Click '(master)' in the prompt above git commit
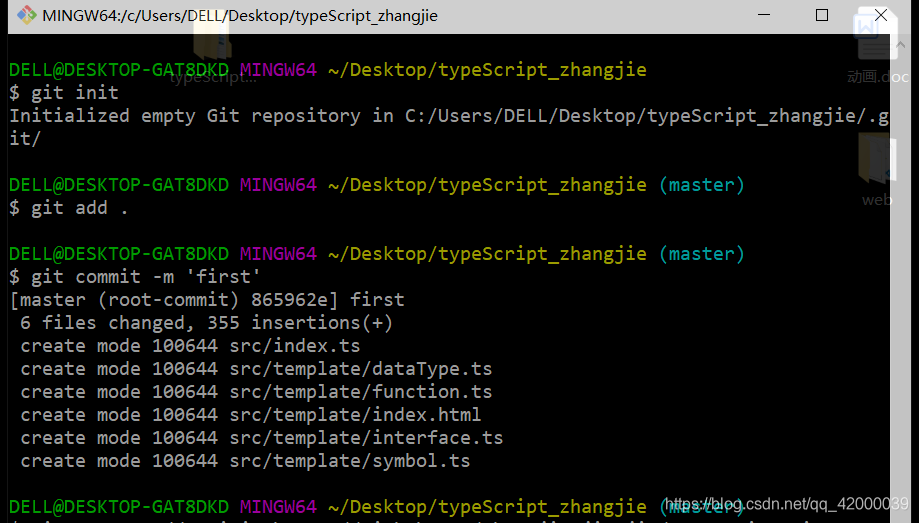919x523 pixels. (702, 254)
